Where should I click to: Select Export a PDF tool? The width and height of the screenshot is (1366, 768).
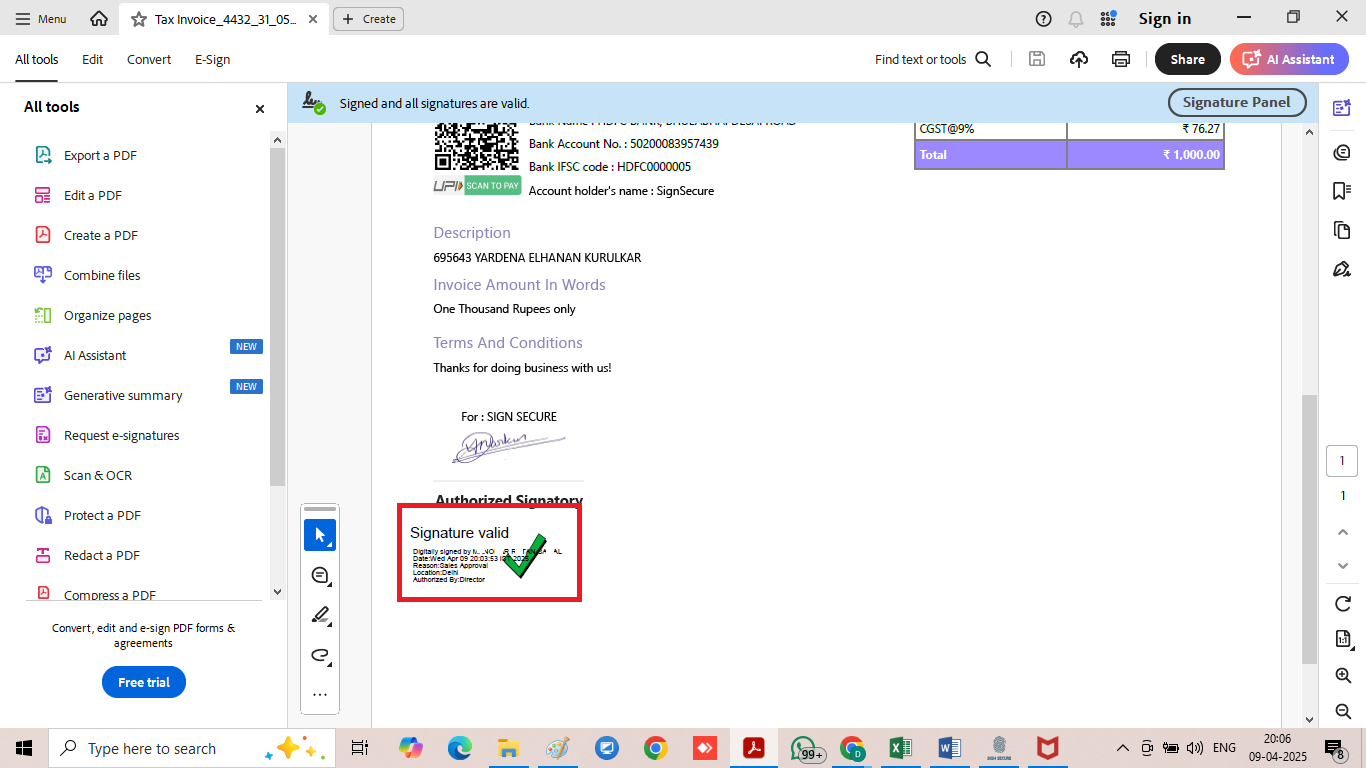(x=100, y=155)
